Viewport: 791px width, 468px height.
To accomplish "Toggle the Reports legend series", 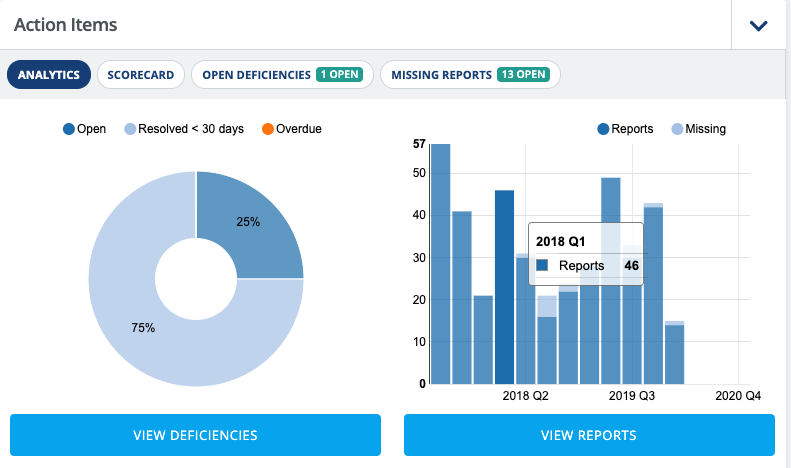I will click(x=625, y=129).
